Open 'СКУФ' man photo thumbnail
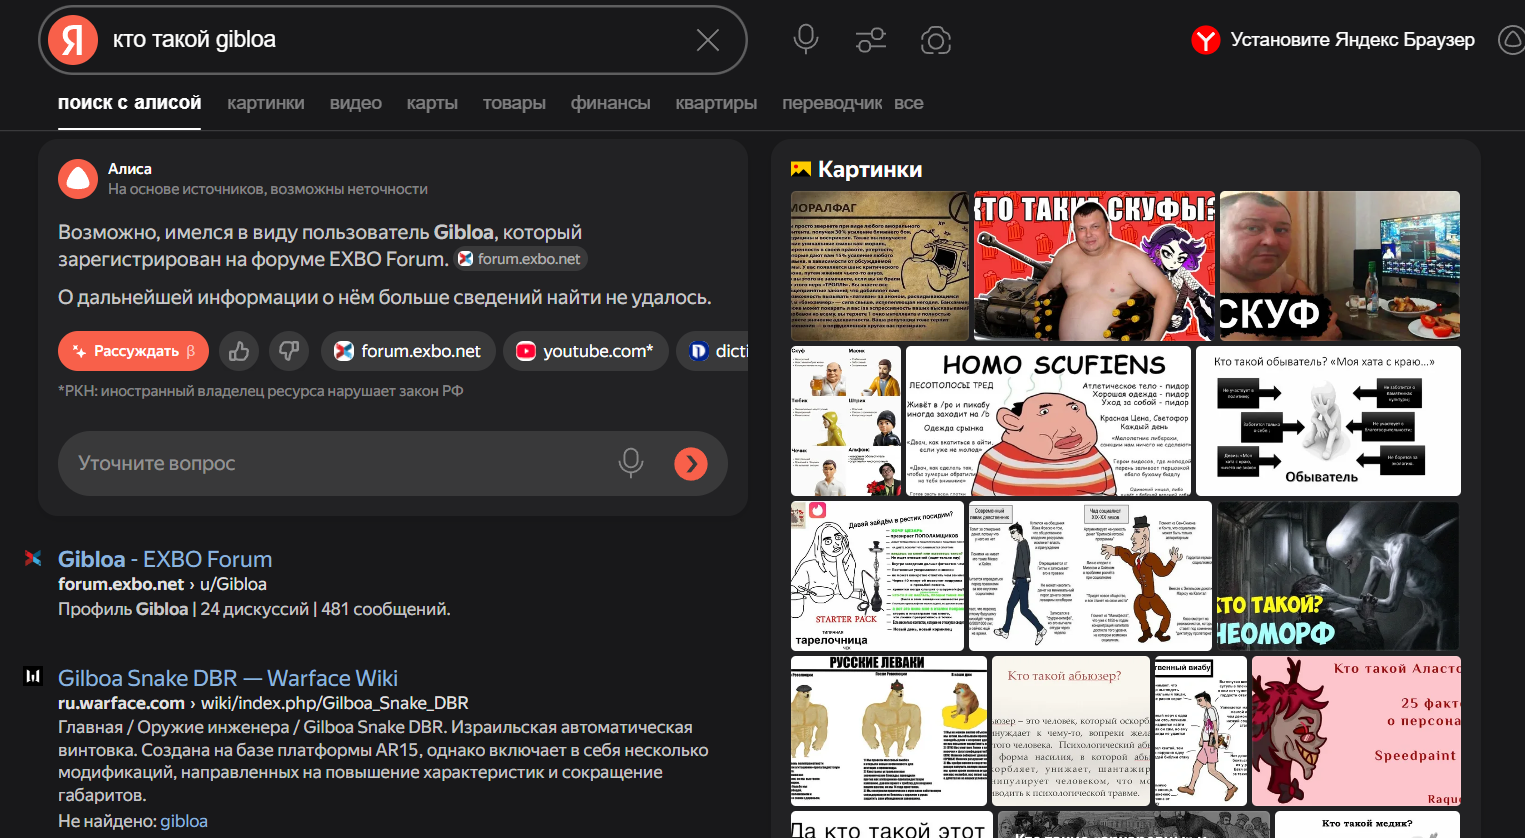1525x838 pixels. [x=1340, y=266]
